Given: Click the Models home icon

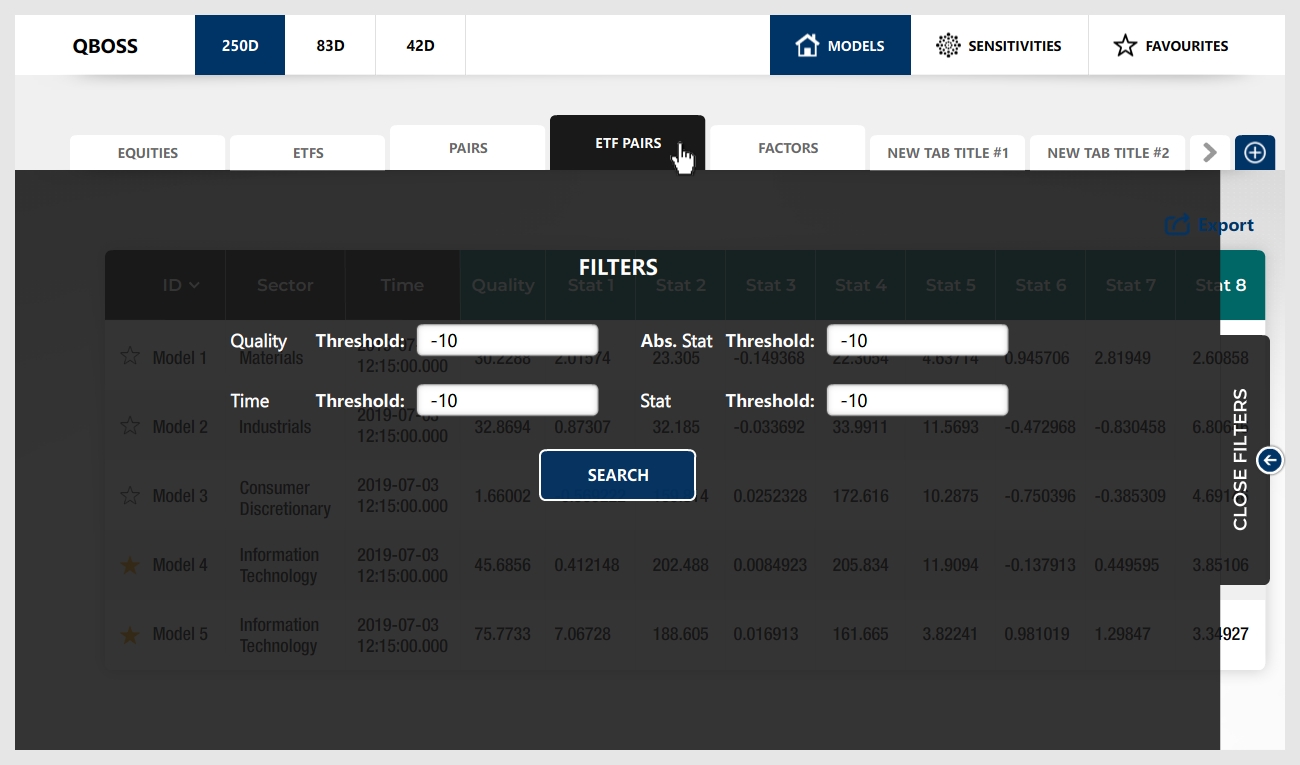Looking at the screenshot, I should pos(807,45).
